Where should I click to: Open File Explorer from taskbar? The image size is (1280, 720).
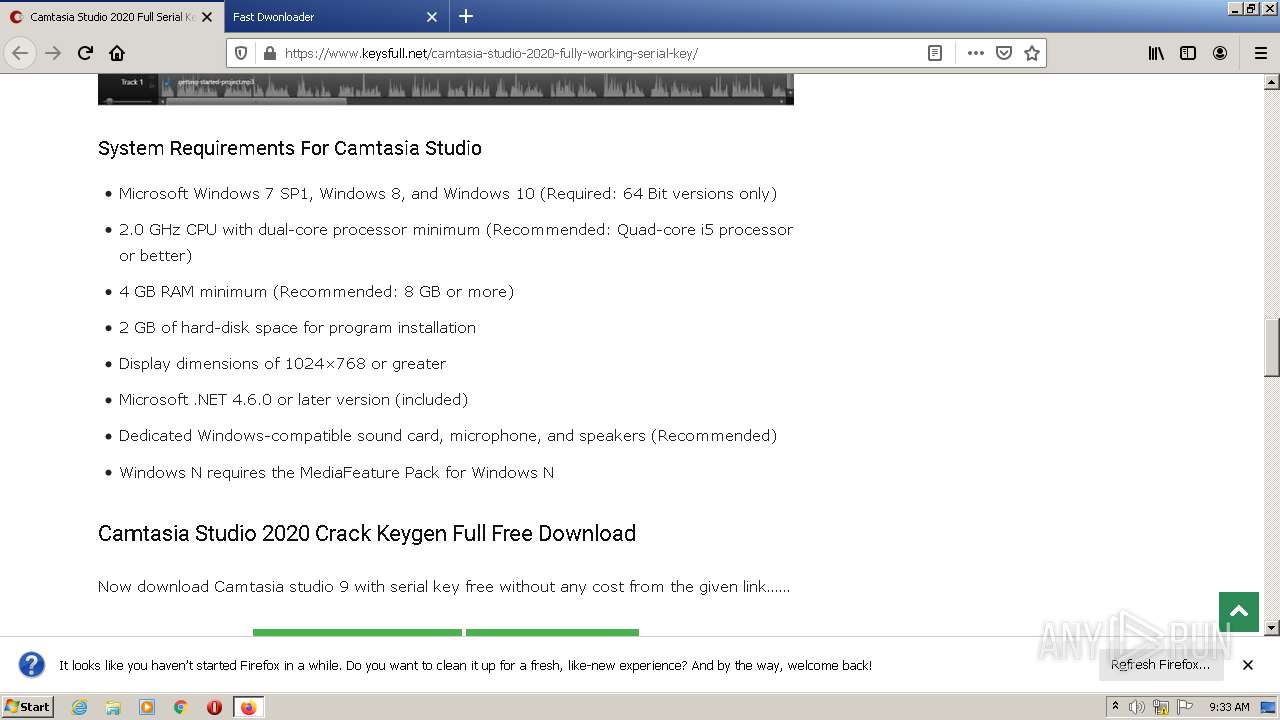tap(113, 707)
